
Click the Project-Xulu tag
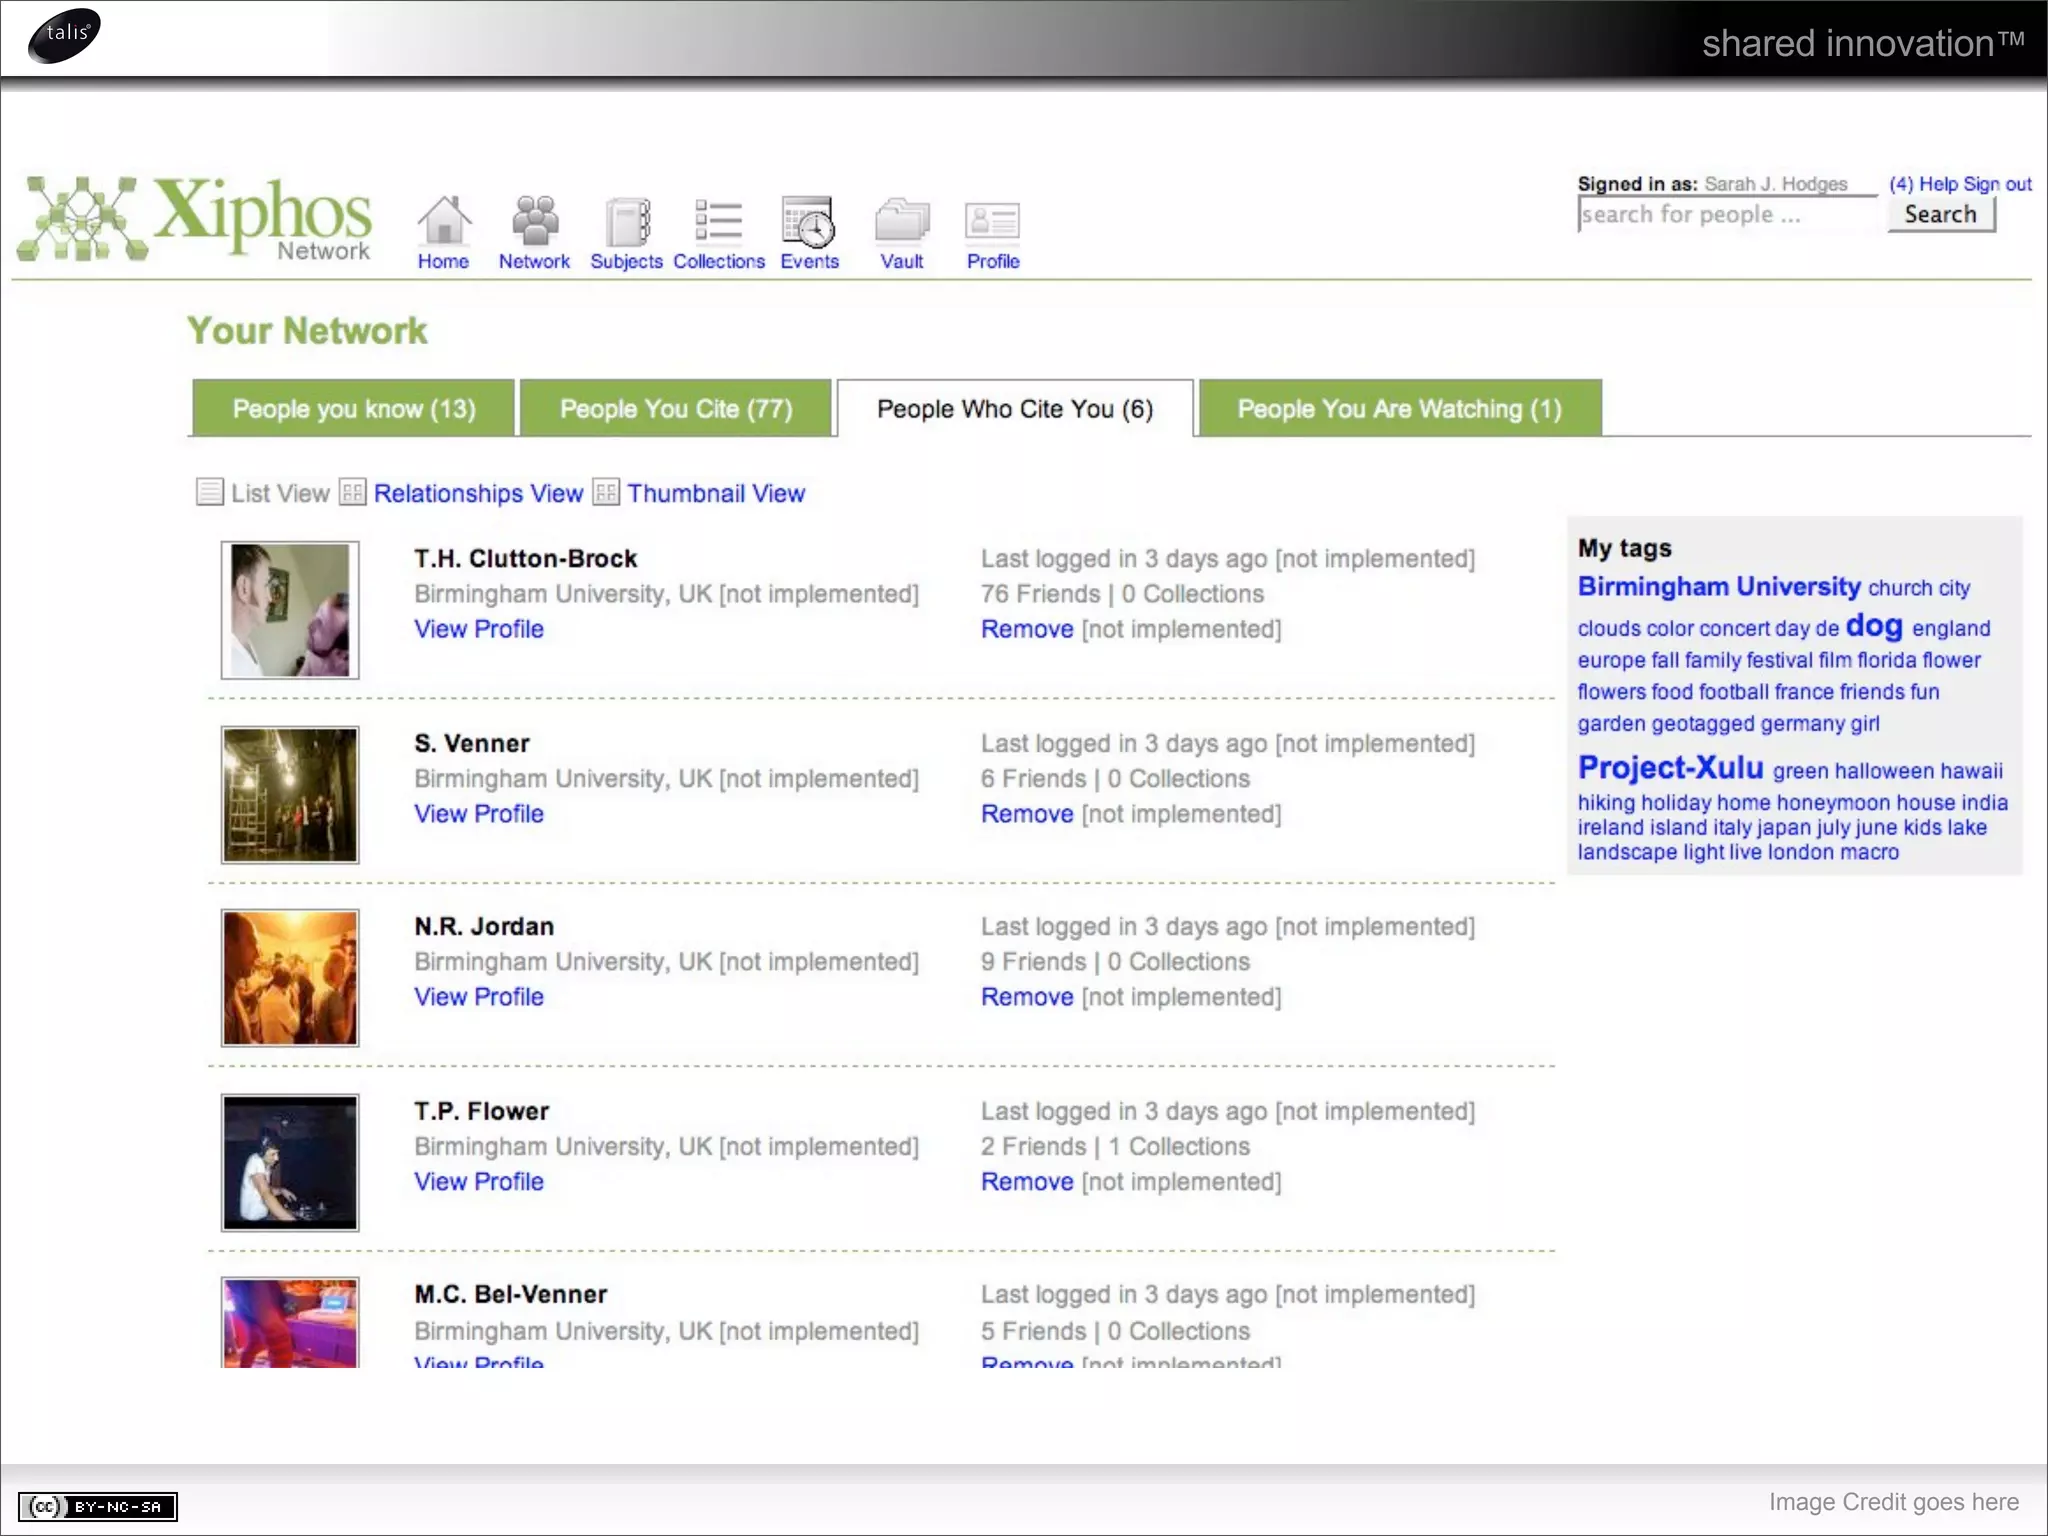[x=1670, y=768]
